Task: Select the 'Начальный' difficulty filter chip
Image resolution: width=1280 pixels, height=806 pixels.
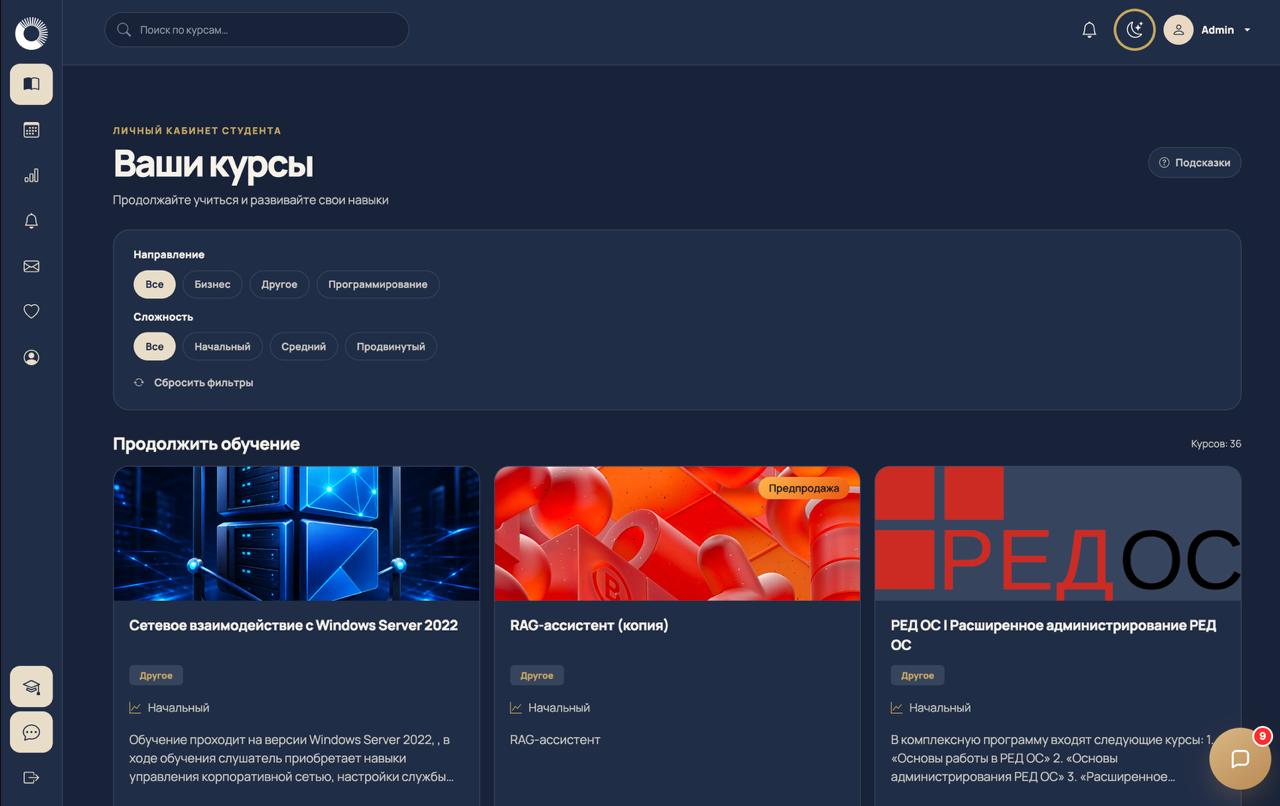Action: pyautogui.click(x=222, y=346)
